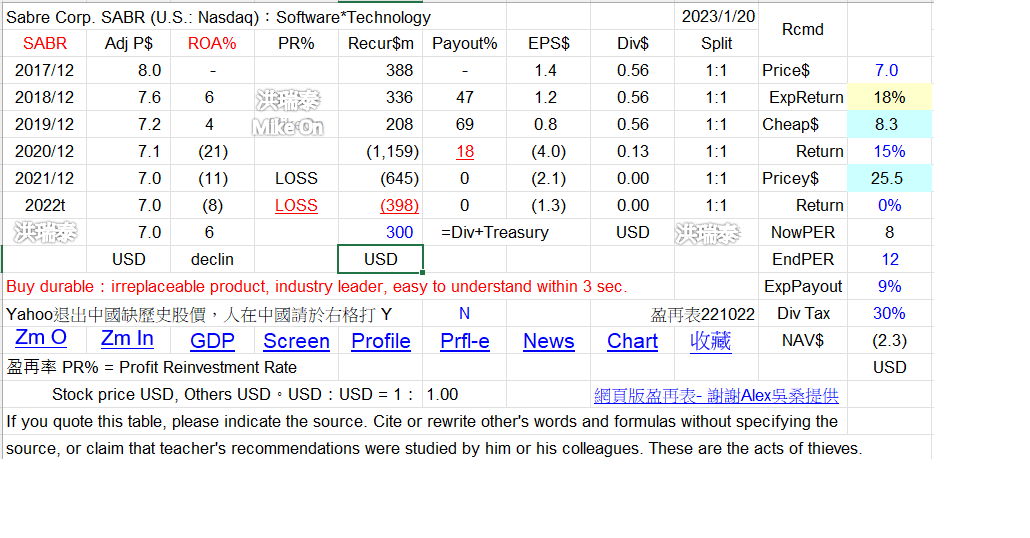Screen dimensions: 1030x538
Task: Select the NAV$ value (2.3)
Action: (889, 340)
